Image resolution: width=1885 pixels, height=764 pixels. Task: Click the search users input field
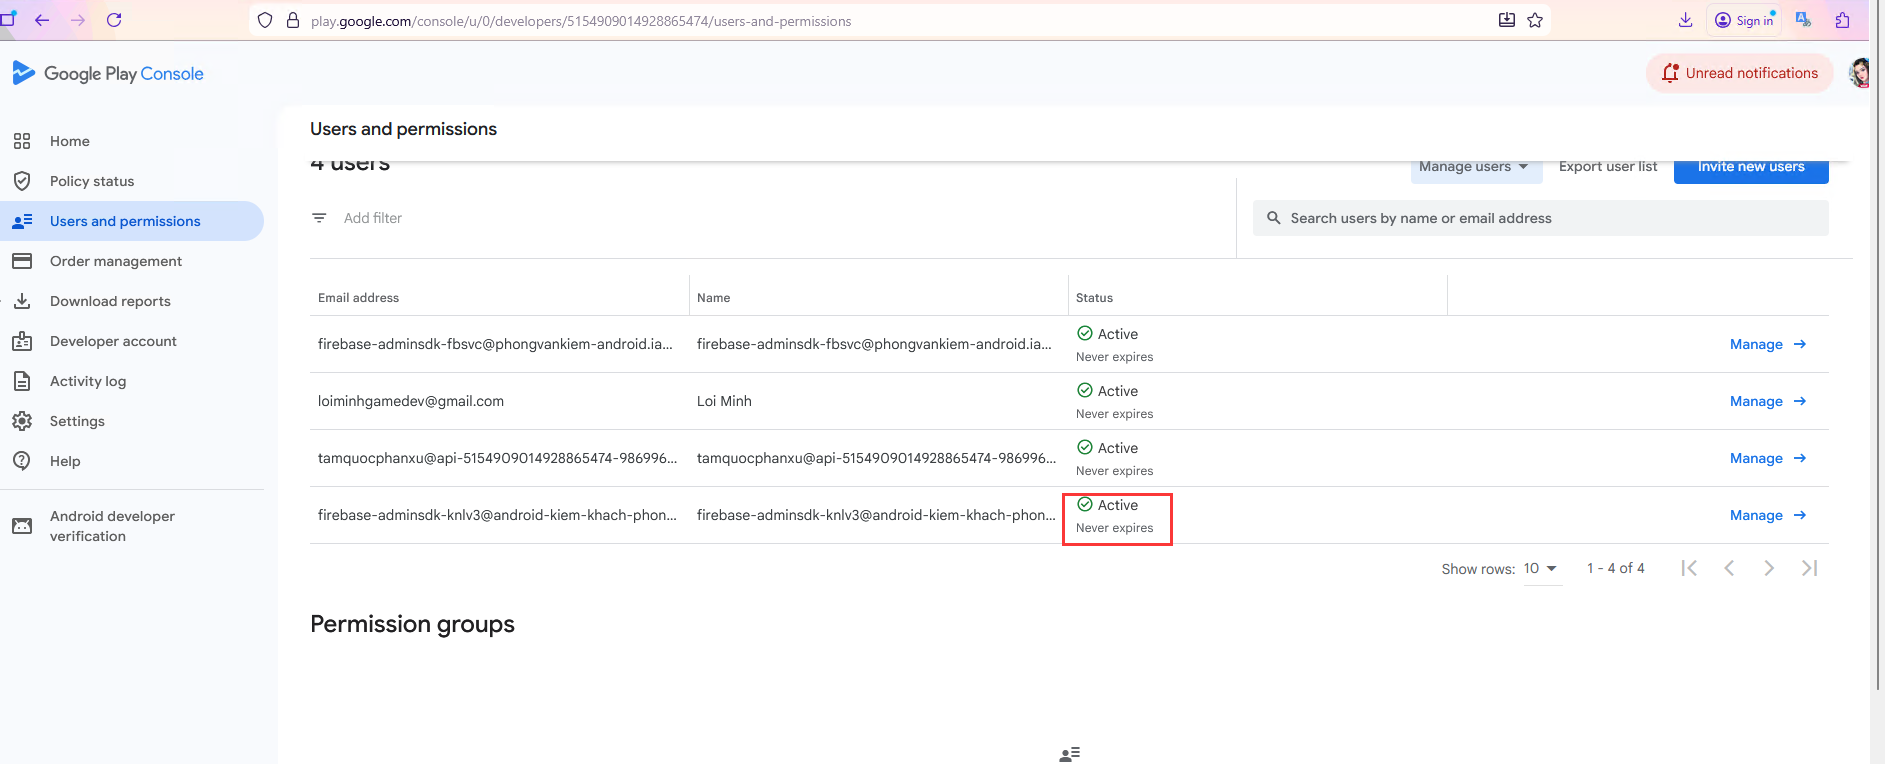[x=1541, y=218]
